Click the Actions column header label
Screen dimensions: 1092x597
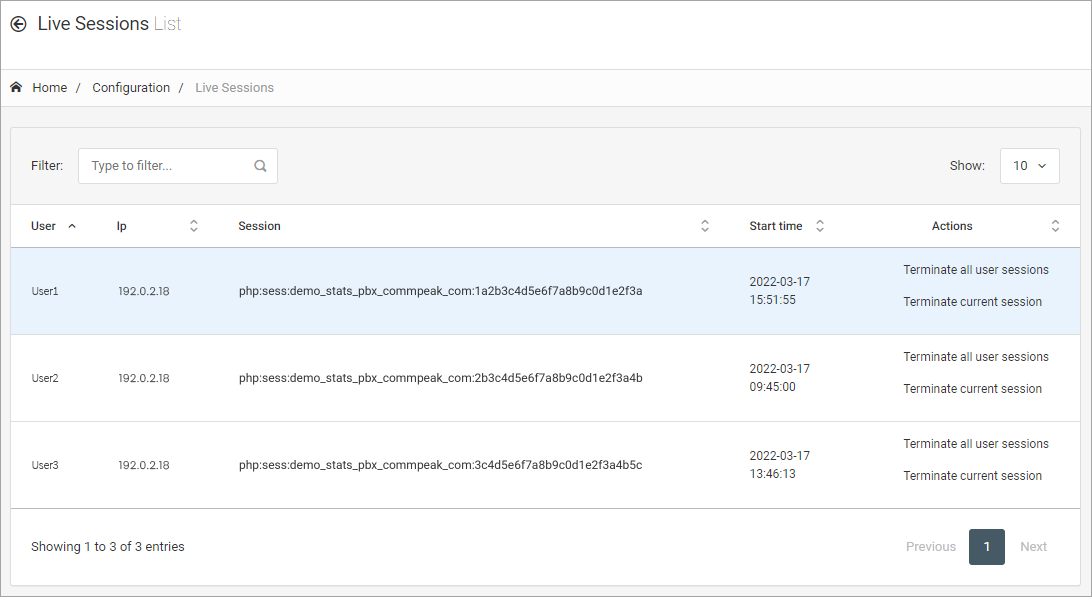tap(952, 226)
